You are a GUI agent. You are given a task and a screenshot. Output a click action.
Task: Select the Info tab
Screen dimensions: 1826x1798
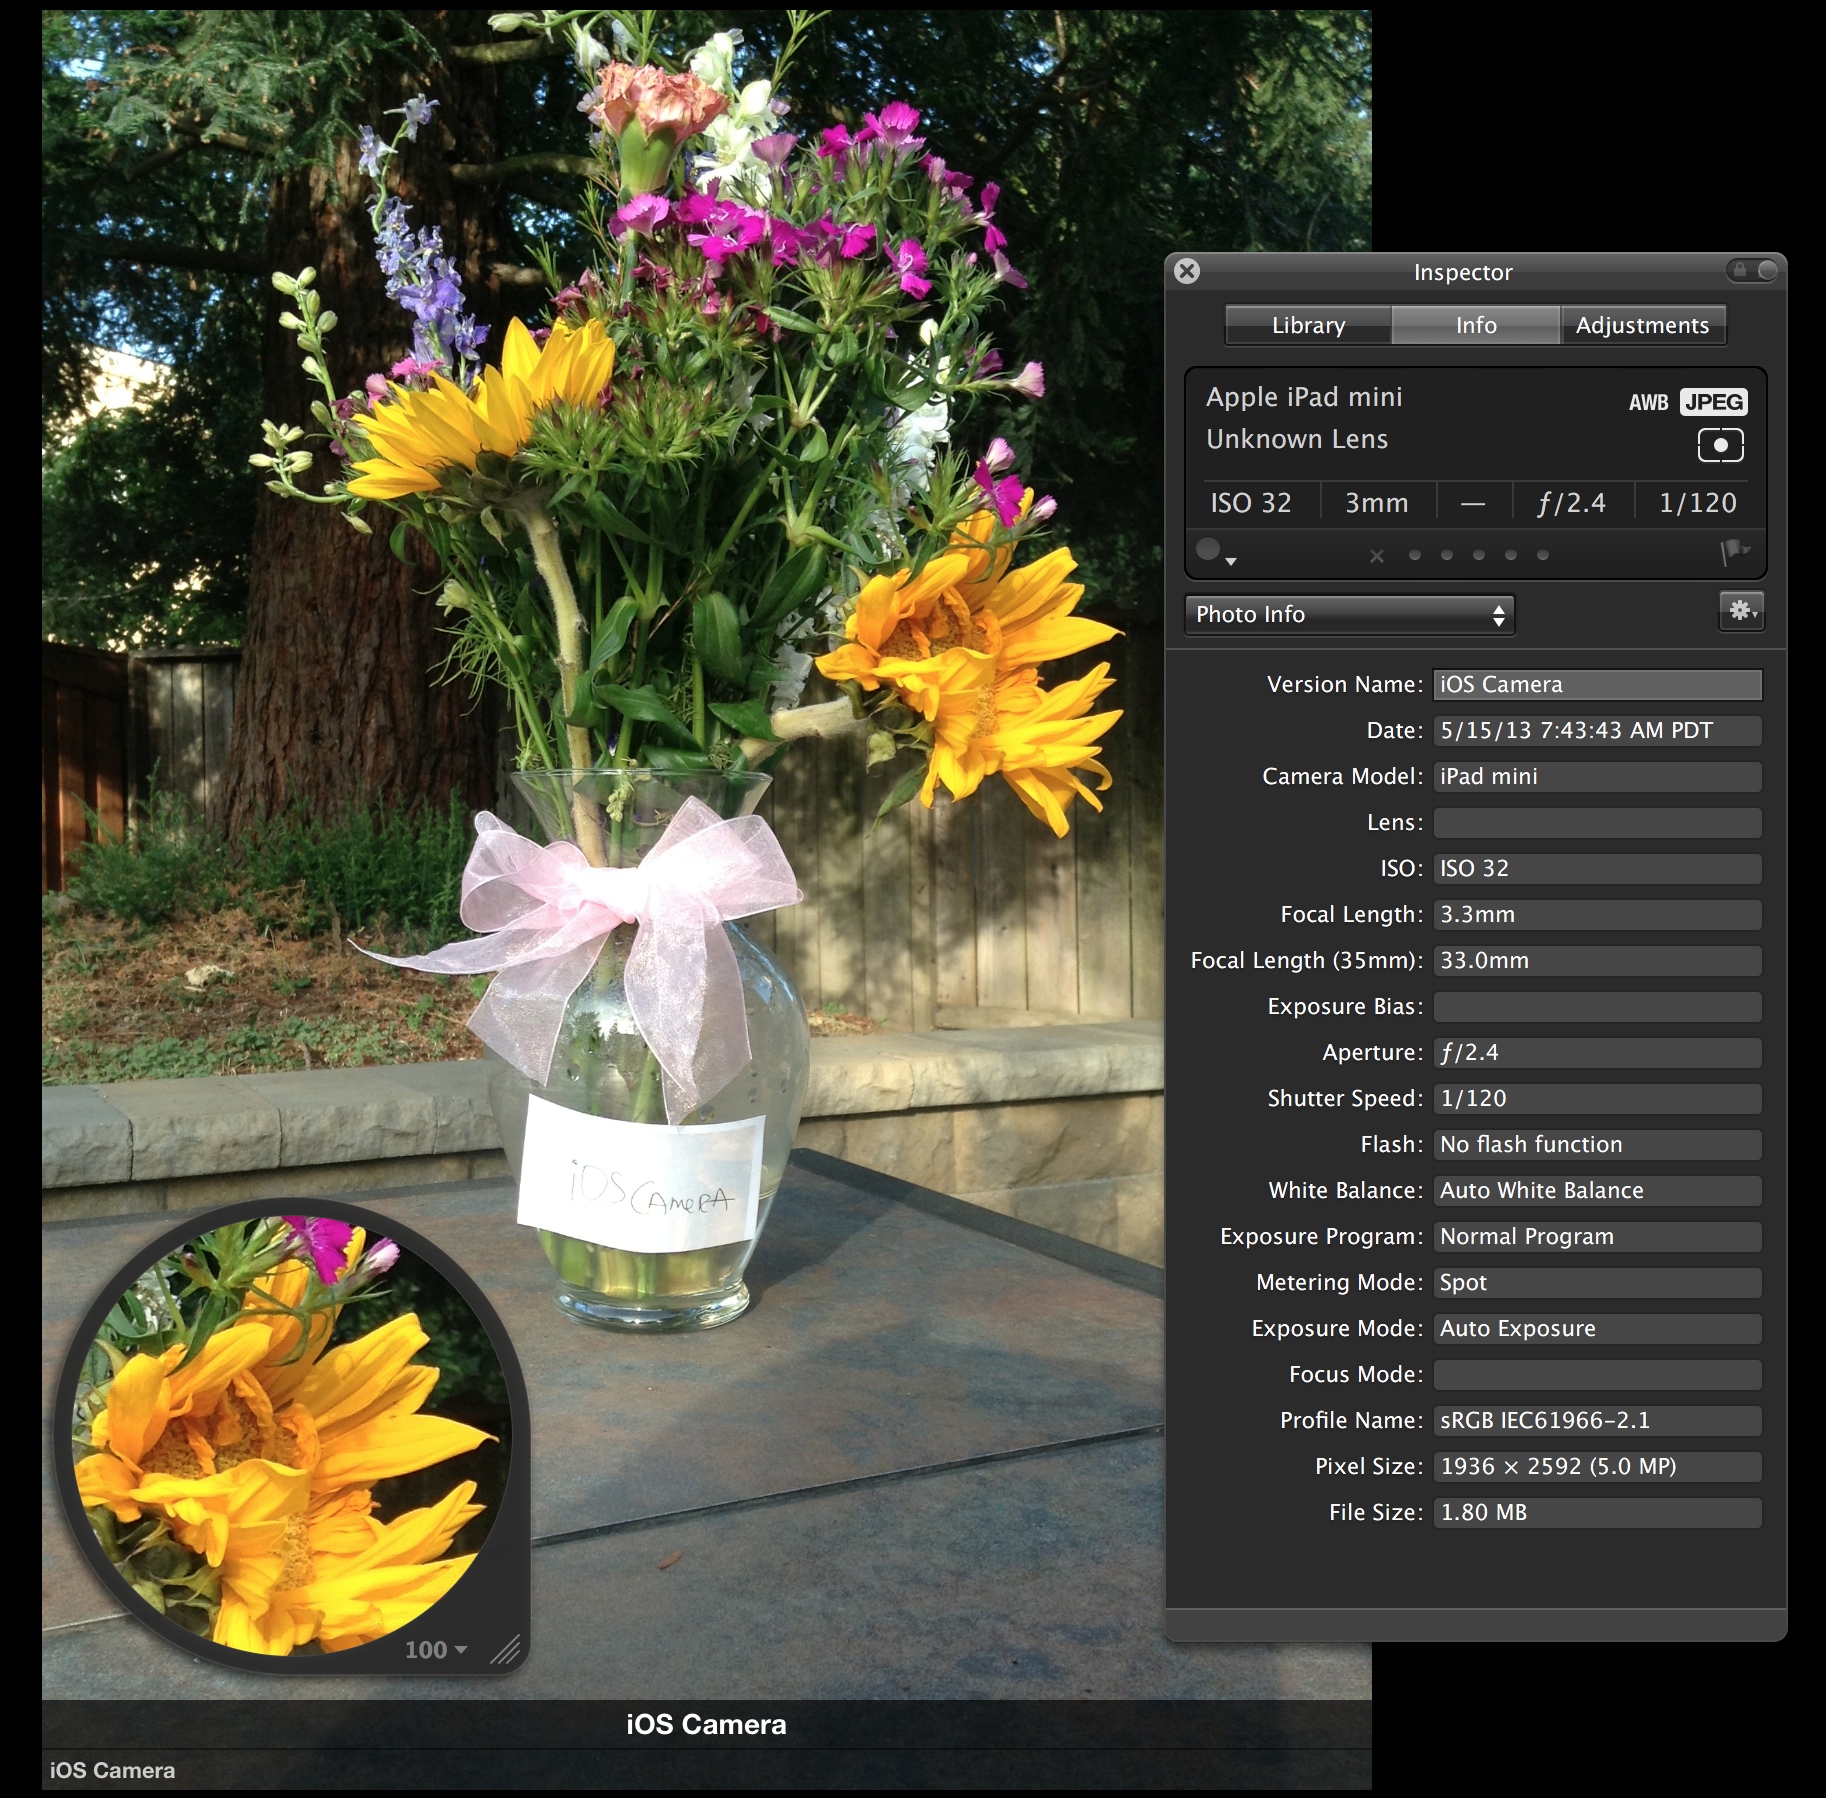[x=1475, y=326]
